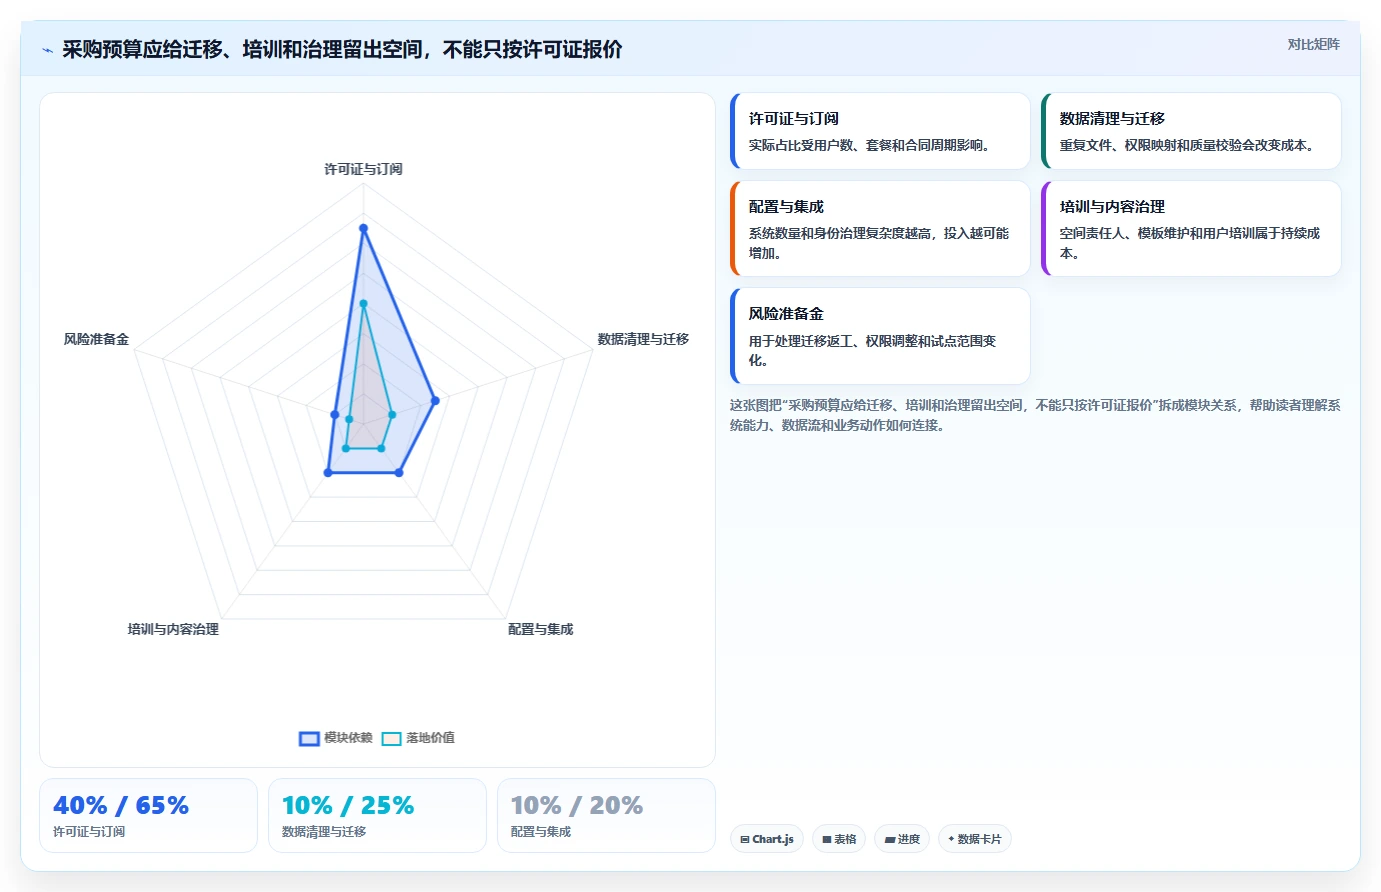Viewport: 1381px width, 892px height.
Task: Click the blue data point on 配置与集成 axis
Action: (x=399, y=472)
